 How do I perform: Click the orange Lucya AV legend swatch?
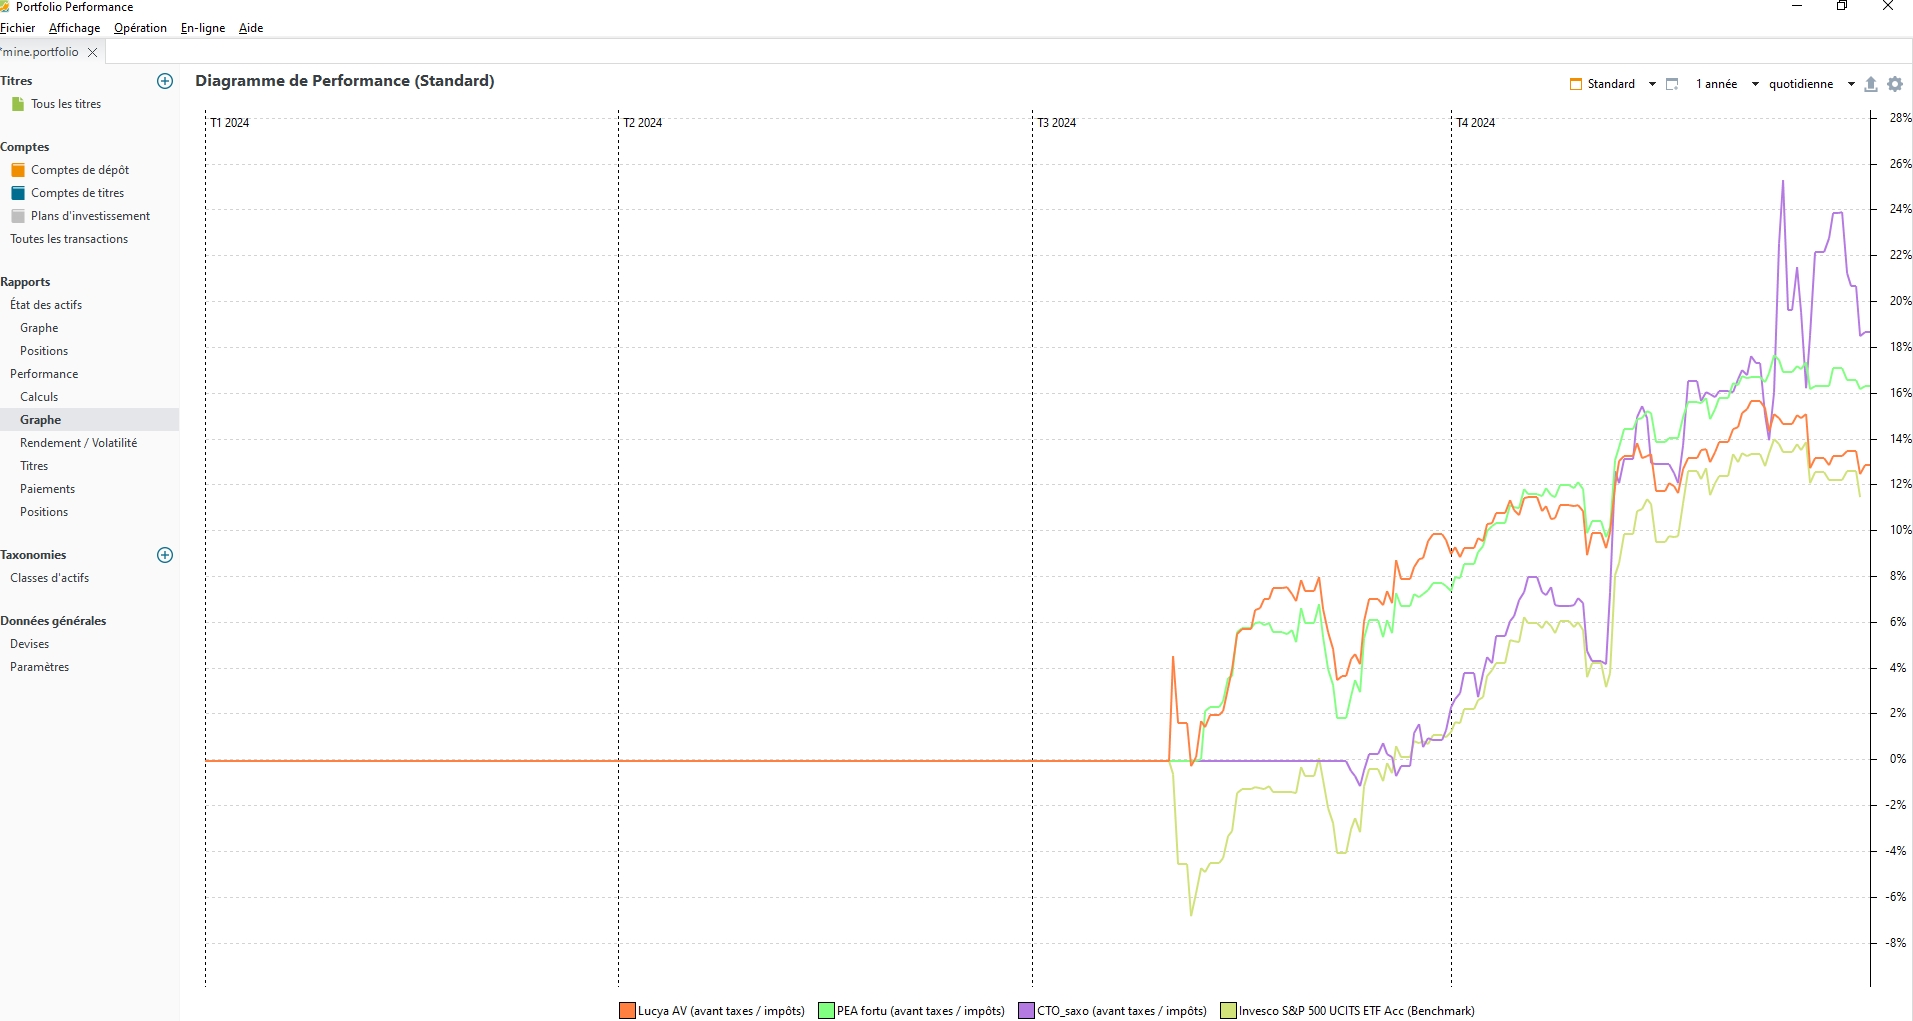[x=628, y=1011]
